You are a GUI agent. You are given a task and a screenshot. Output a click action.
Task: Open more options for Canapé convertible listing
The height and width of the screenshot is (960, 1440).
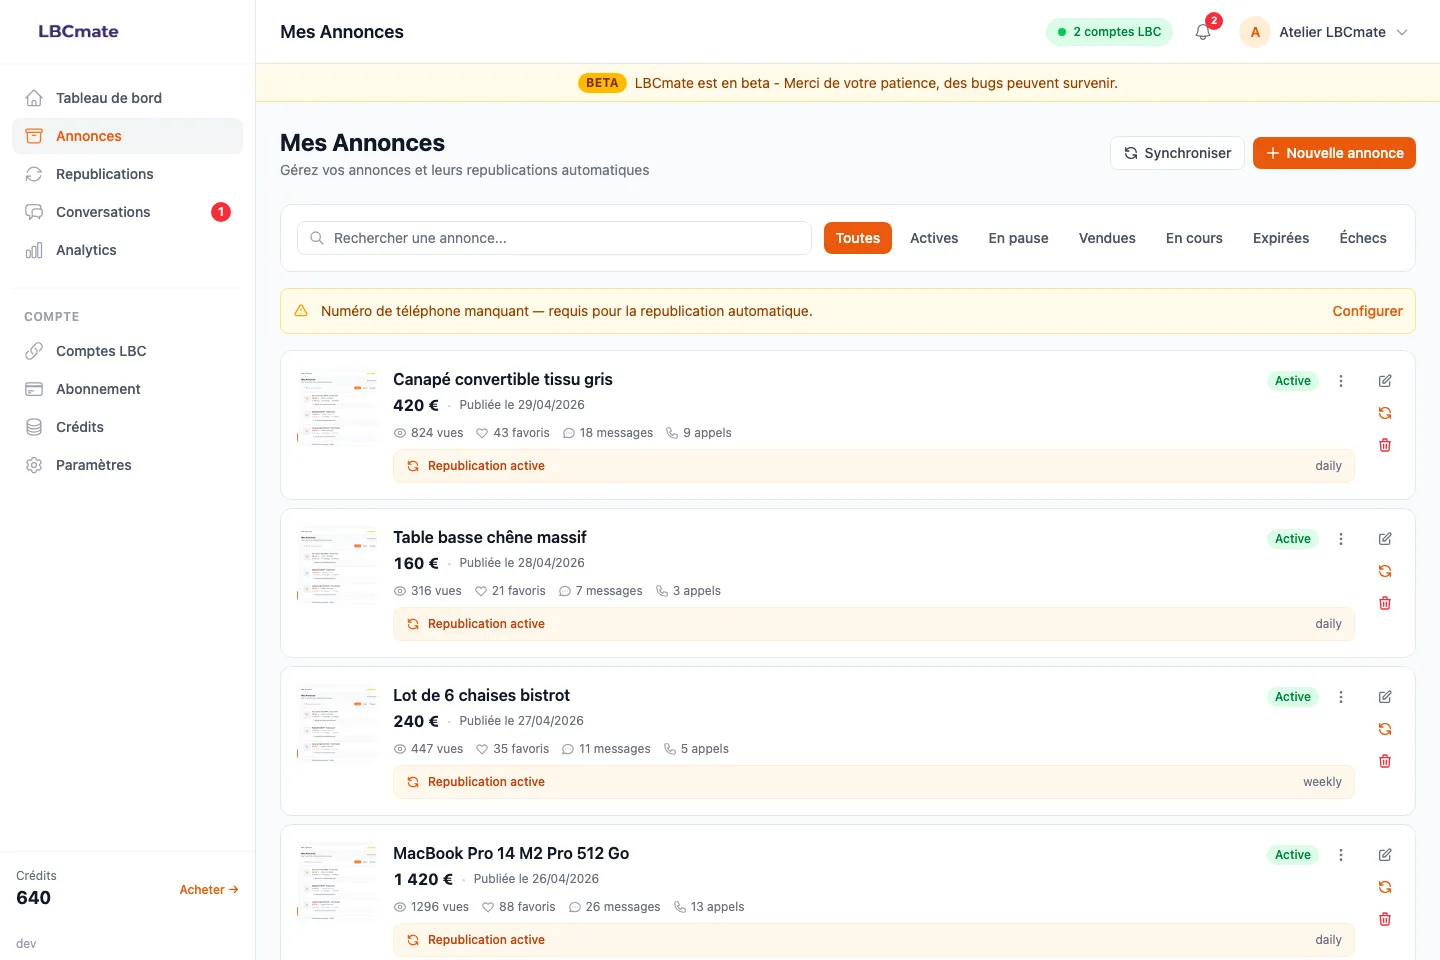(x=1341, y=381)
